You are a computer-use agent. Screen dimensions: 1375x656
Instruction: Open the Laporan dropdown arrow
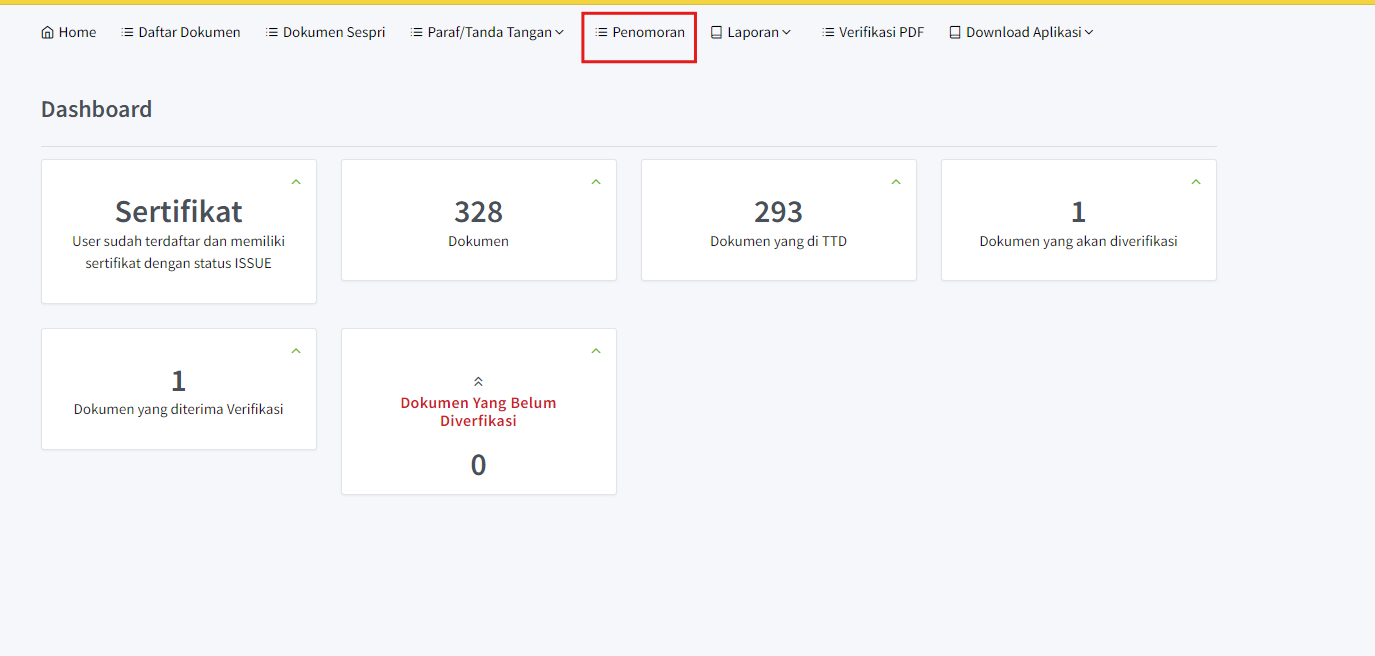point(787,32)
